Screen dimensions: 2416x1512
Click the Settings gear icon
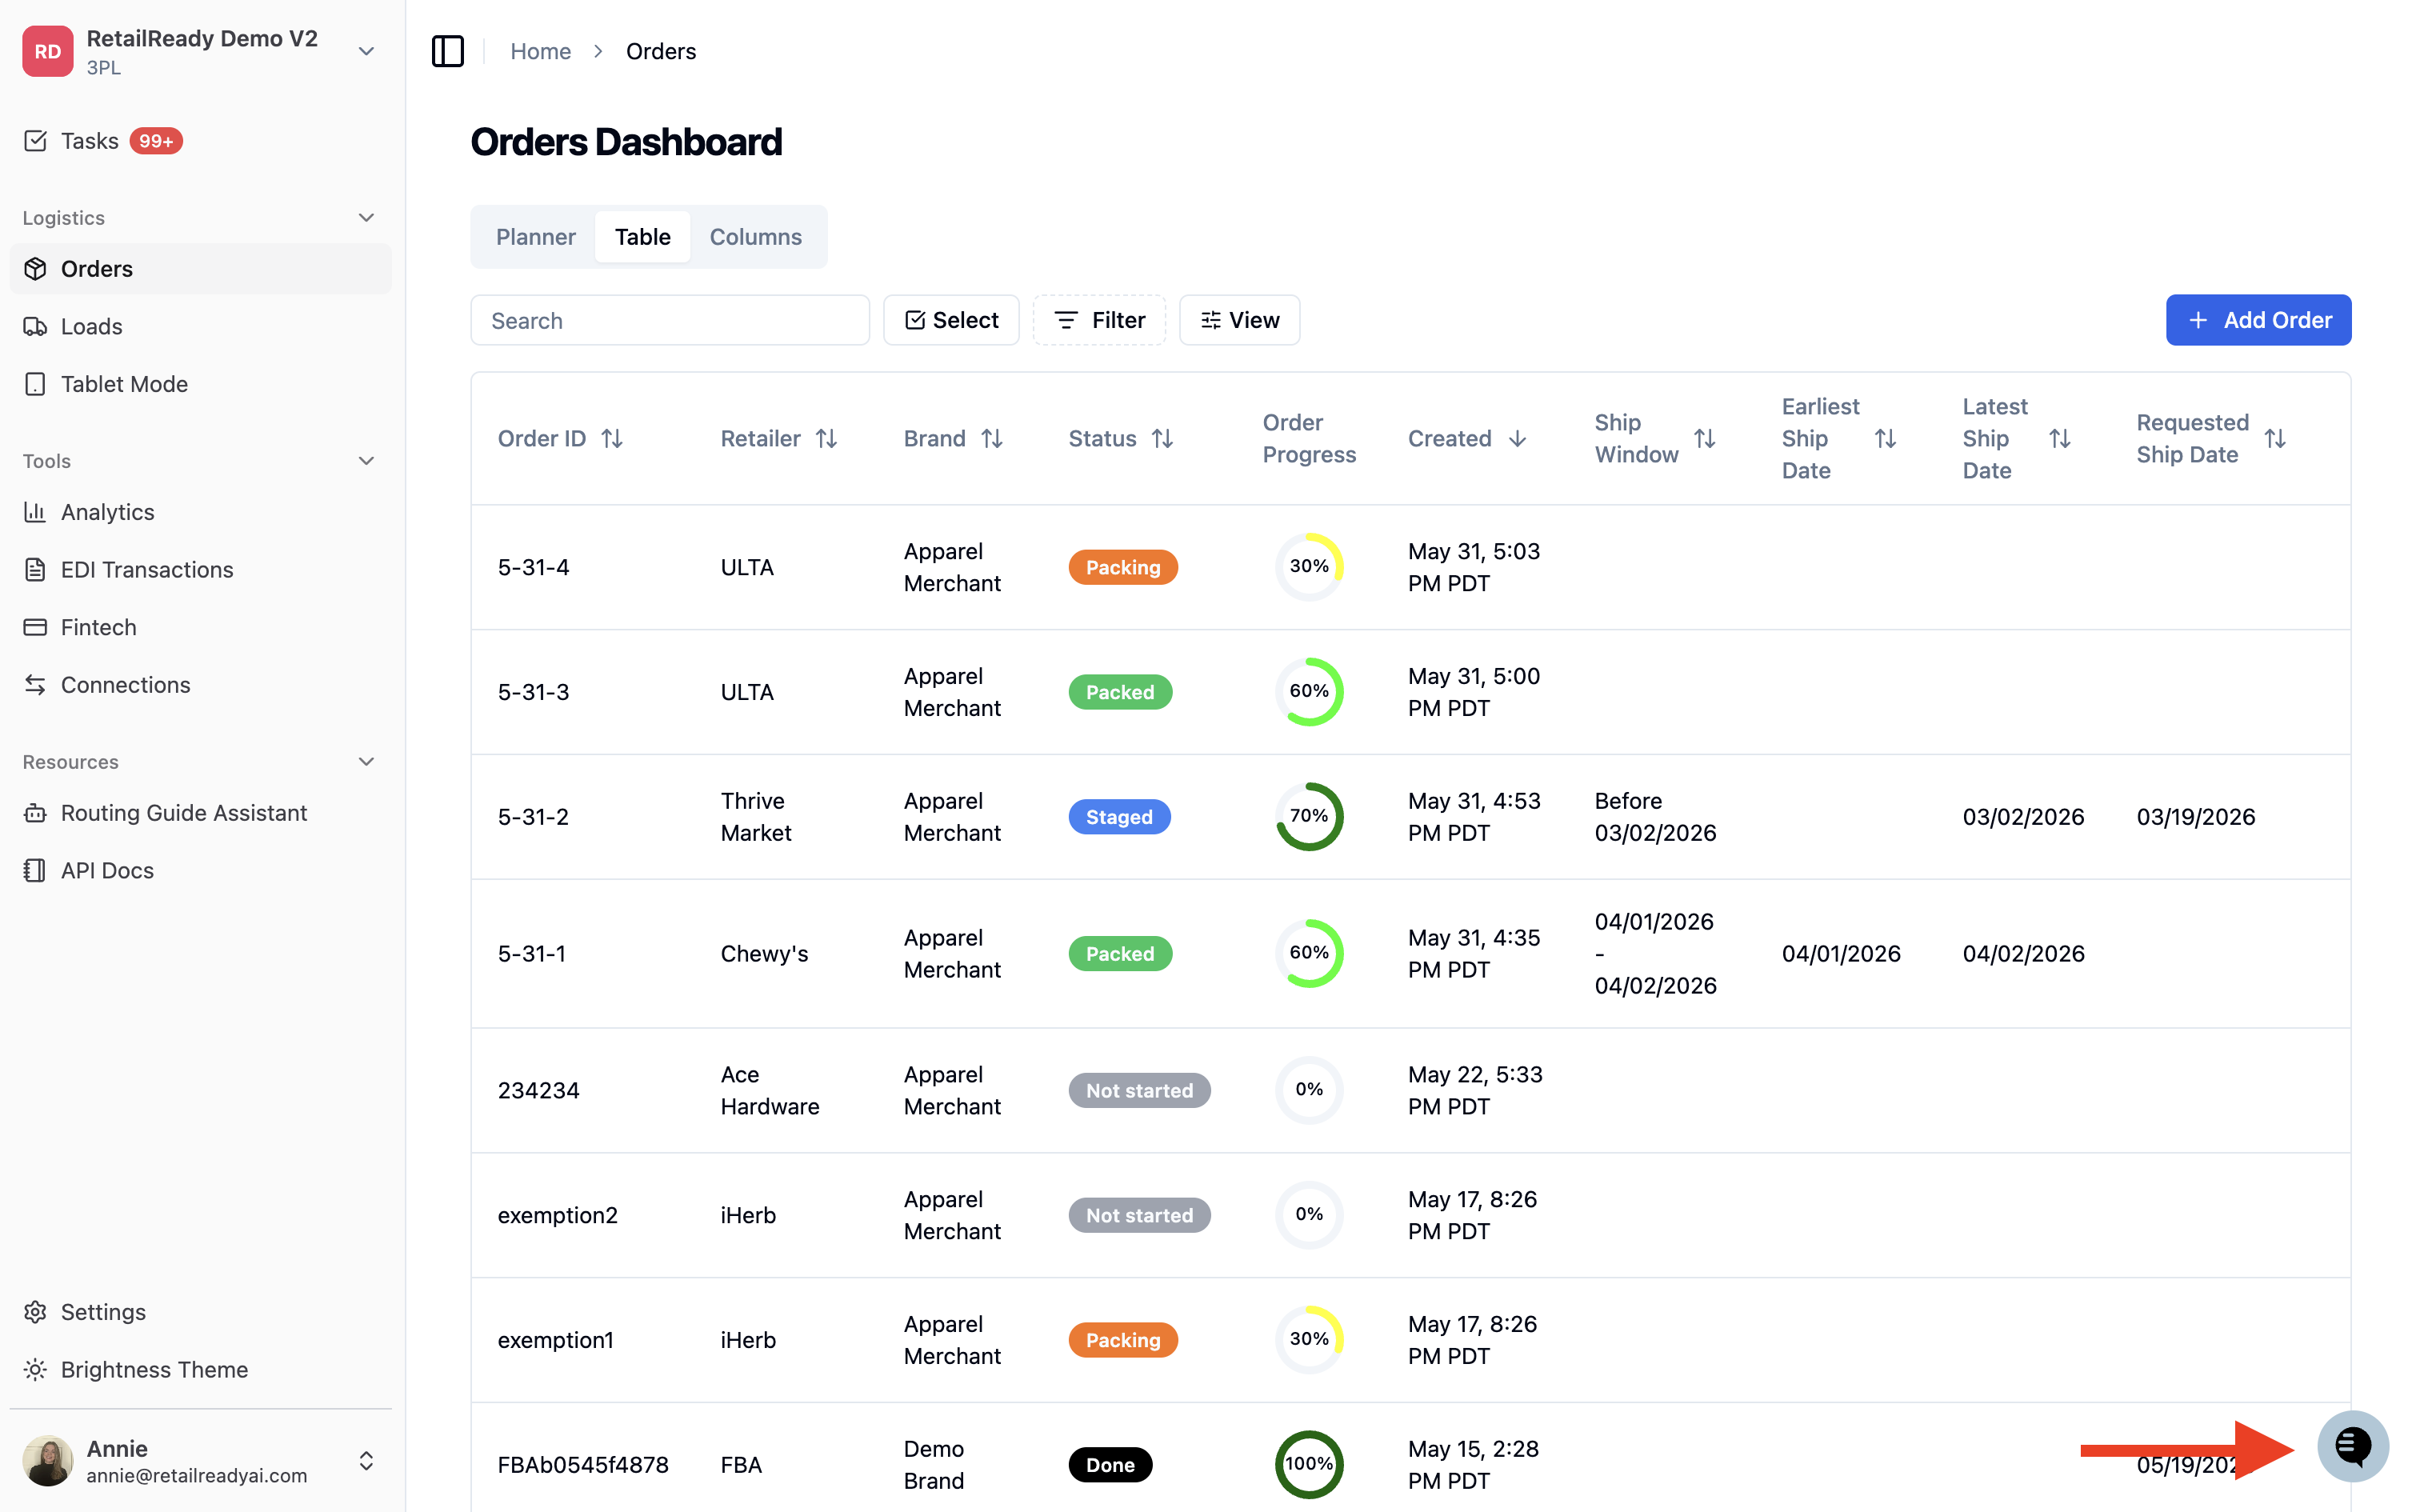pyautogui.click(x=35, y=1312)
